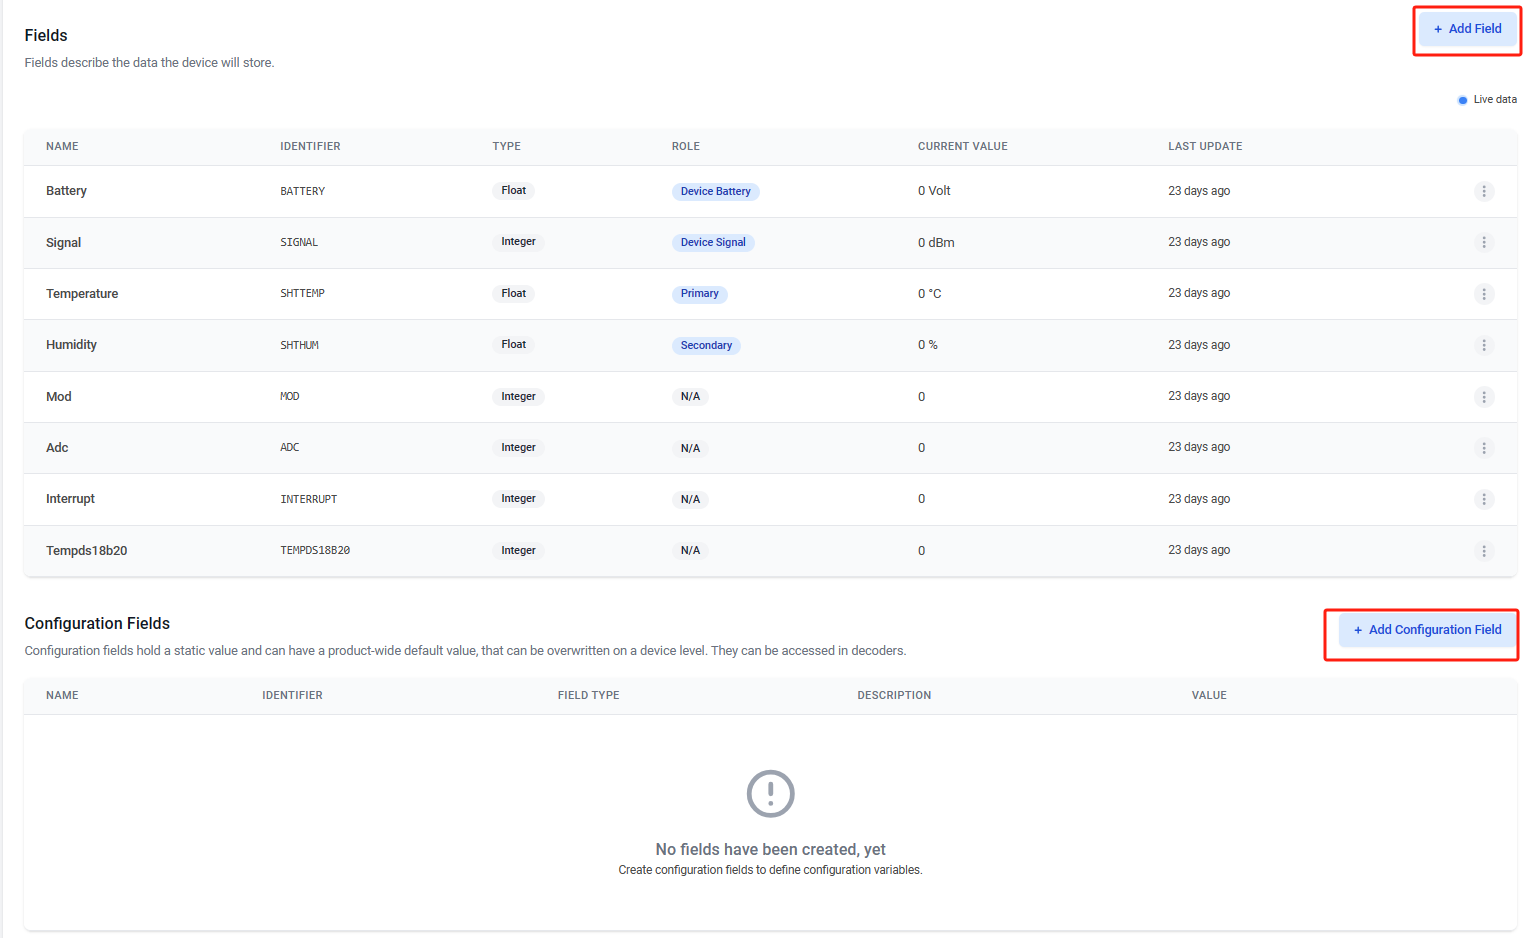Click the SHTHUM identifier

[299, 345]
